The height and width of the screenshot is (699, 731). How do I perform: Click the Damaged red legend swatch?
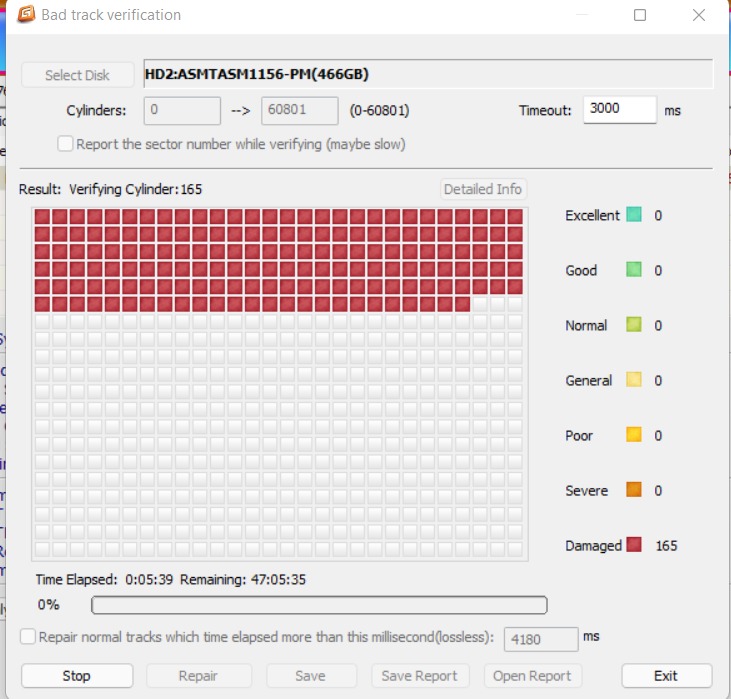(634, 545)
